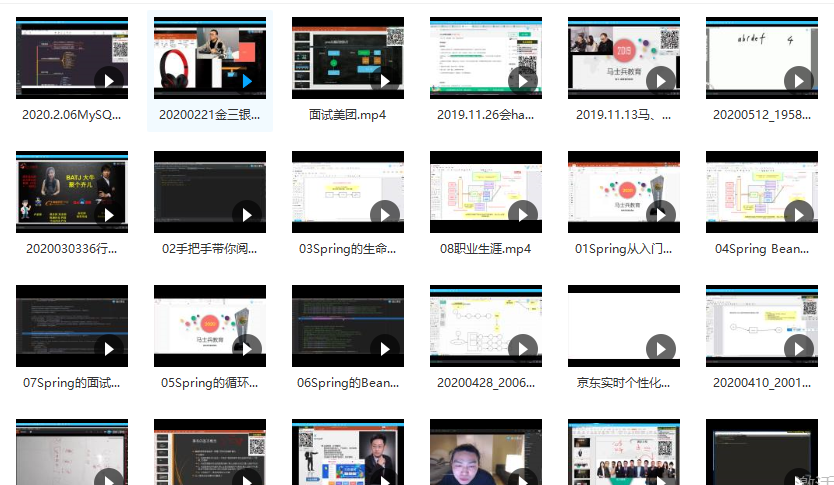Viewport: 834px width, 485px height.
Task: Play 08职业生涯.mp4 using its play icon
Action: pyautogui.click(x=523, y=215)
